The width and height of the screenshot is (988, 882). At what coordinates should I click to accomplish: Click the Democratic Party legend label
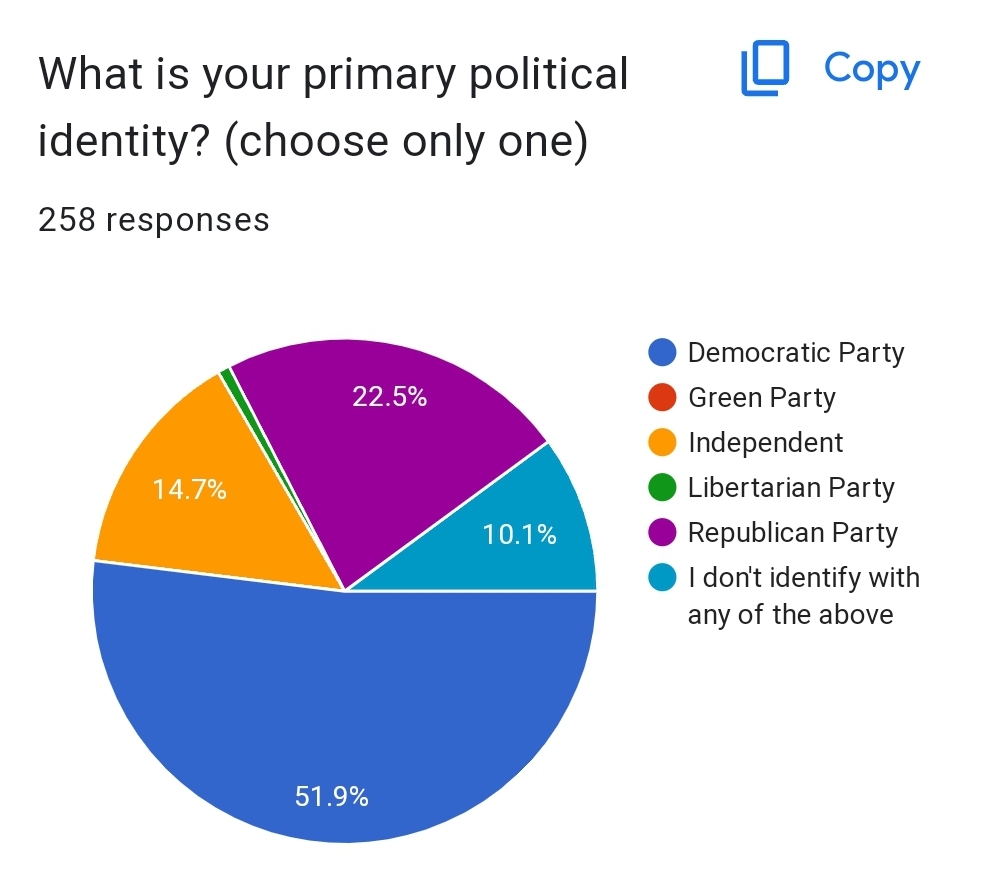coord(796,353)
